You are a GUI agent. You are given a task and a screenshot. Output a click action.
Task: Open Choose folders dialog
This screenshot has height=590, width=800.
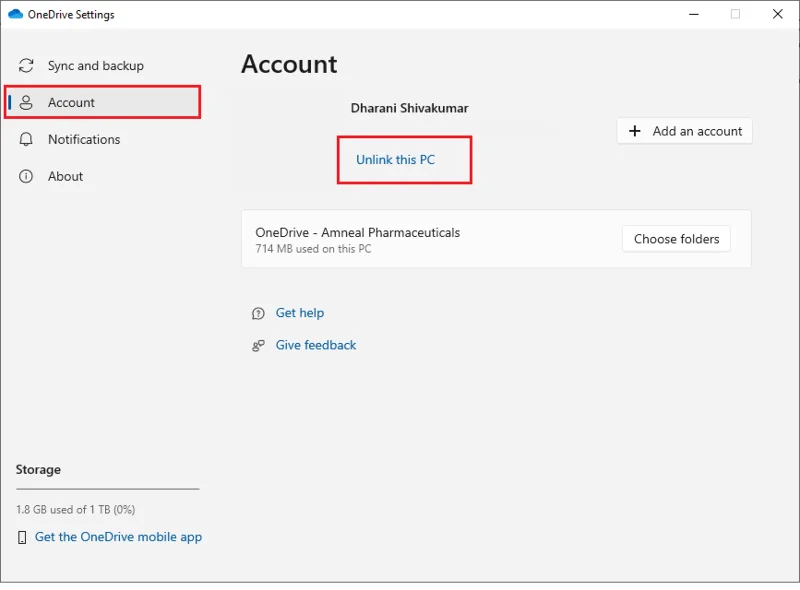(676, 239)
